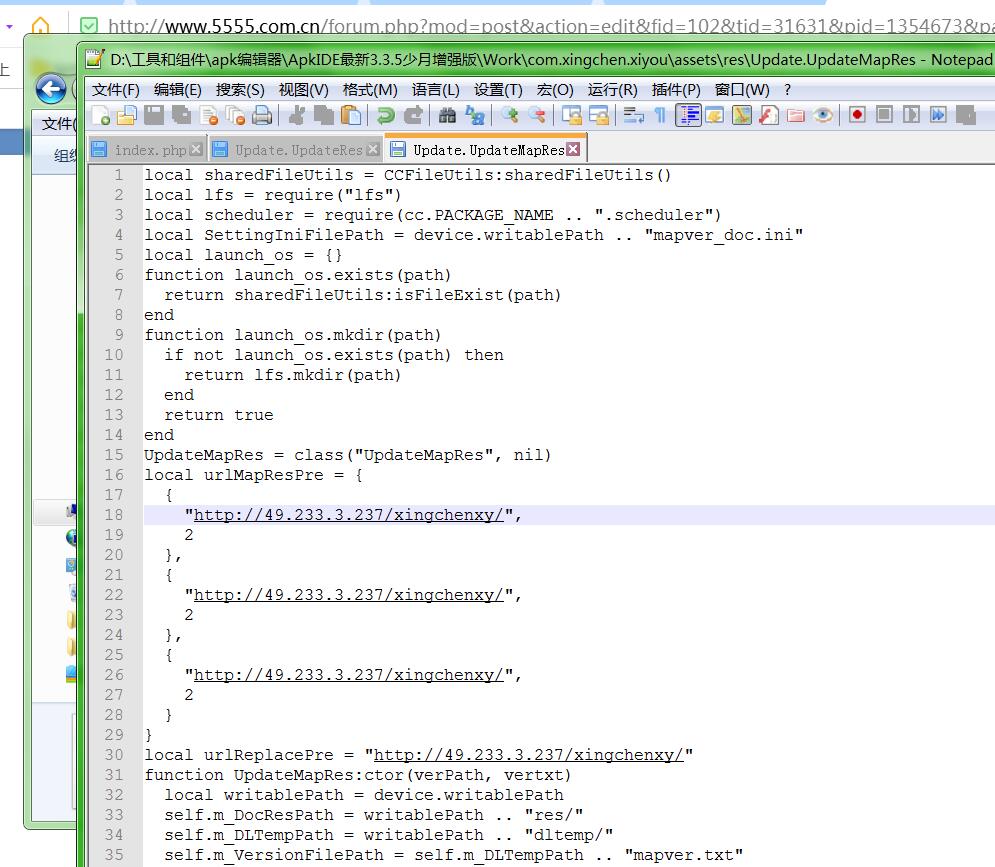Click the Print toolbar icon
The width and height of the screenshot is (995, 867).
pos(262,116)
